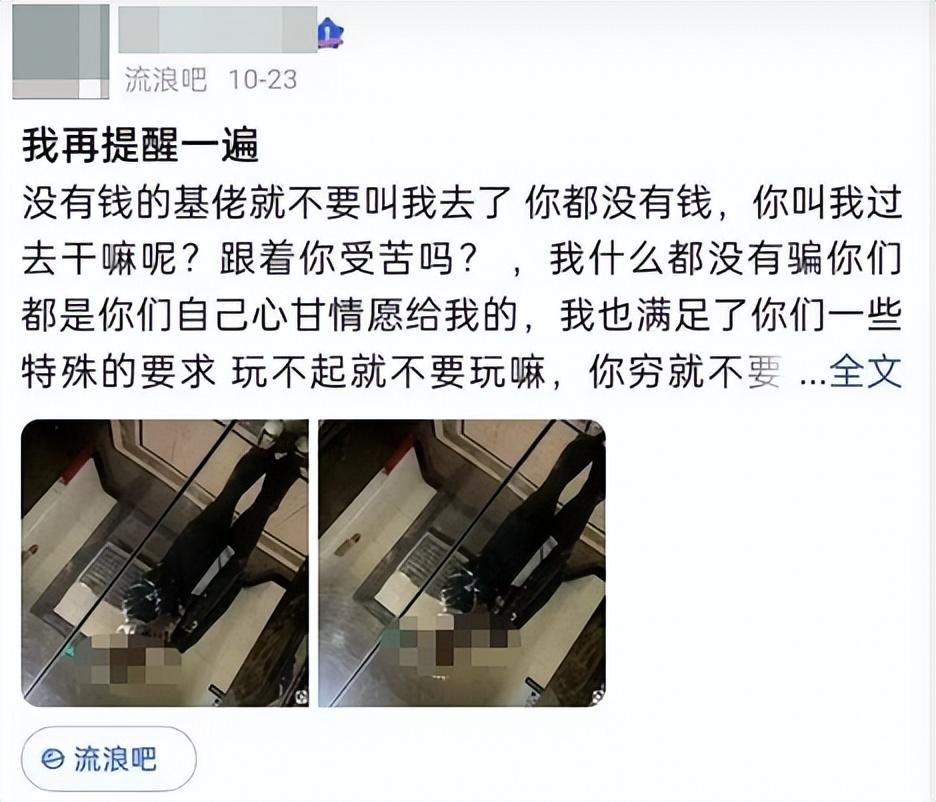
Task: Click the blue level badge beside the username
Action: point(331,32)
